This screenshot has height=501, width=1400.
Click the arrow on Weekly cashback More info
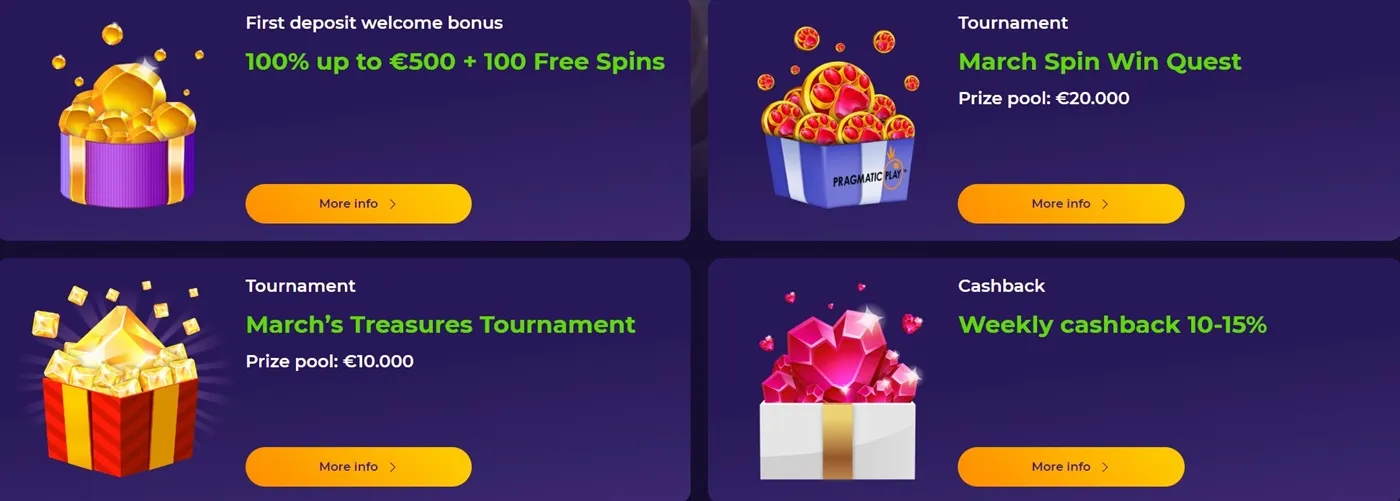pyautogui.click(x=1105, y=467)
